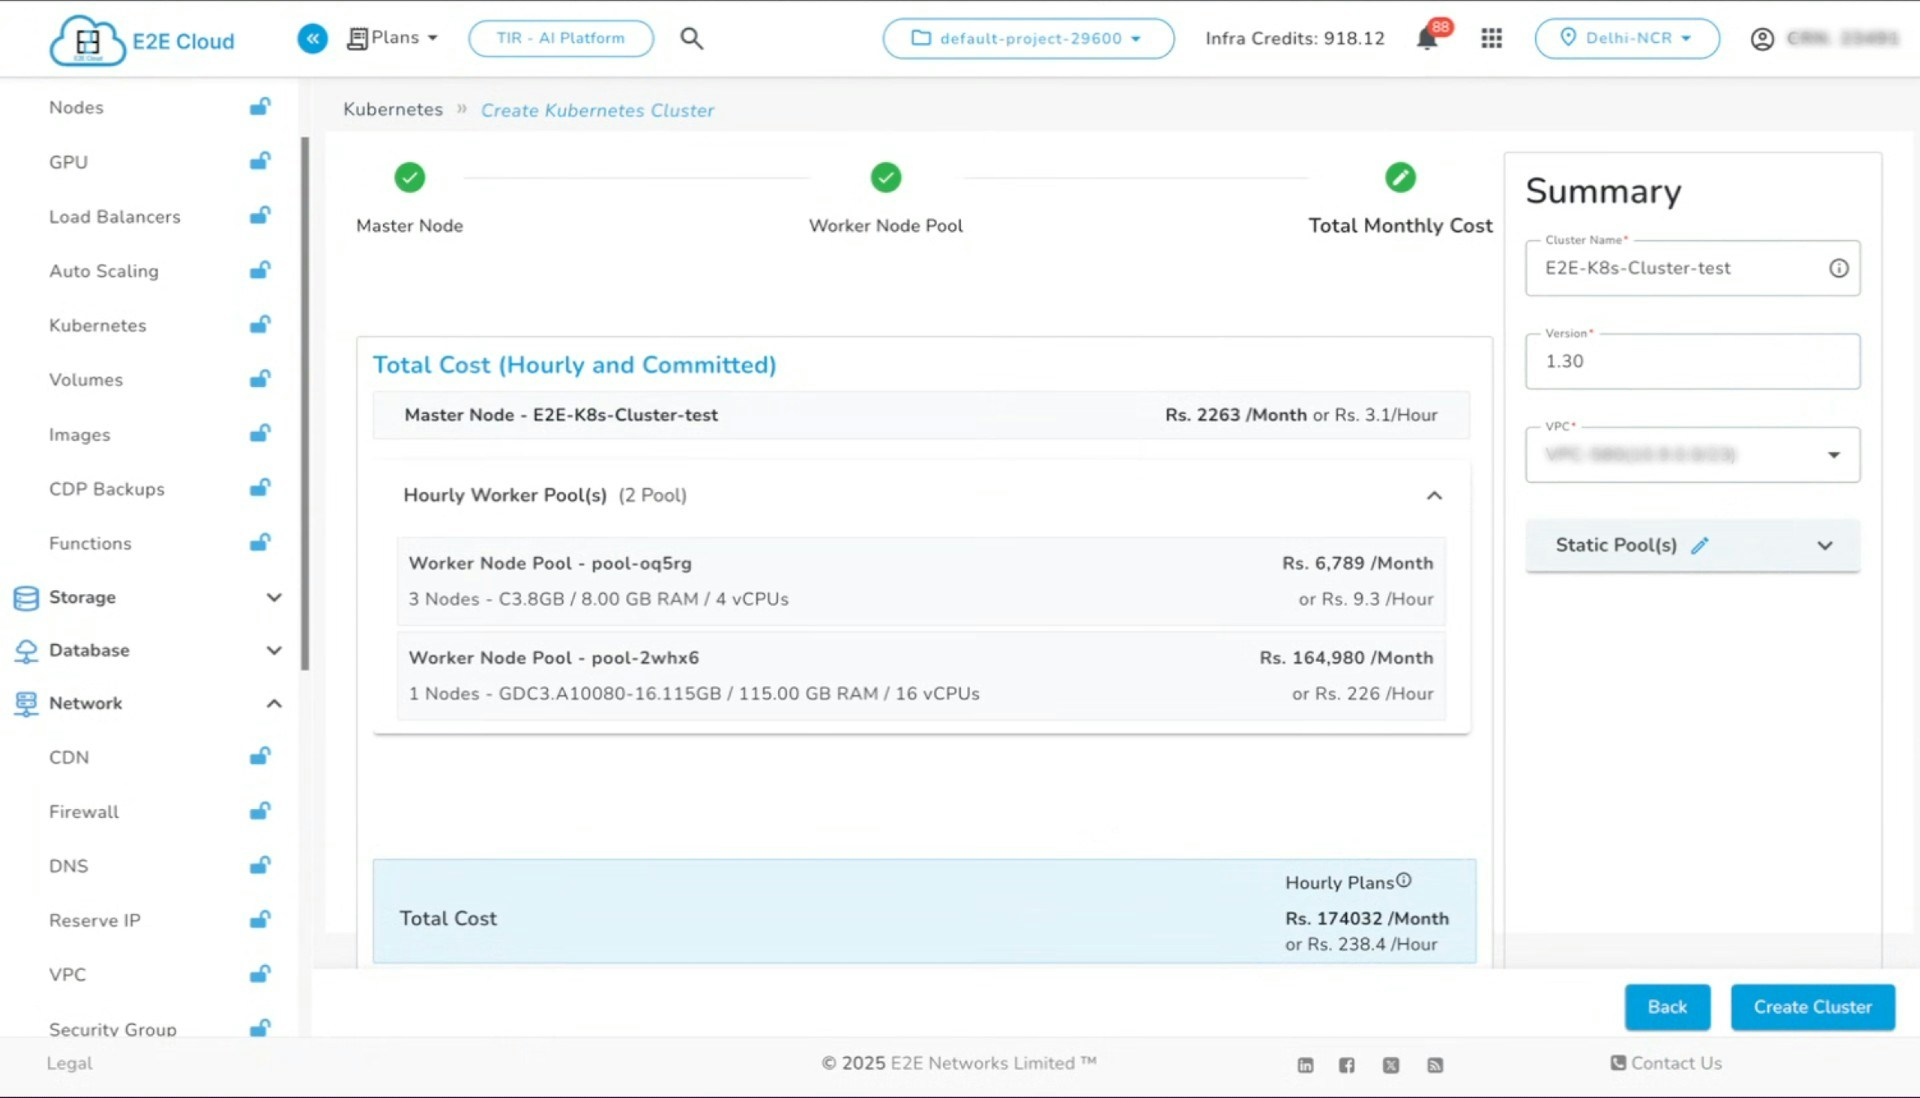Click lock icon next to Load Balancers

coord(260,215)
